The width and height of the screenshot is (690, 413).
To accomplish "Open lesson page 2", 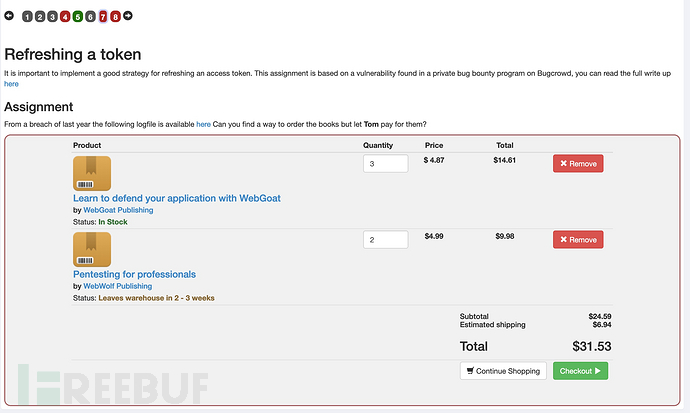I will click(x=40, y=16).
